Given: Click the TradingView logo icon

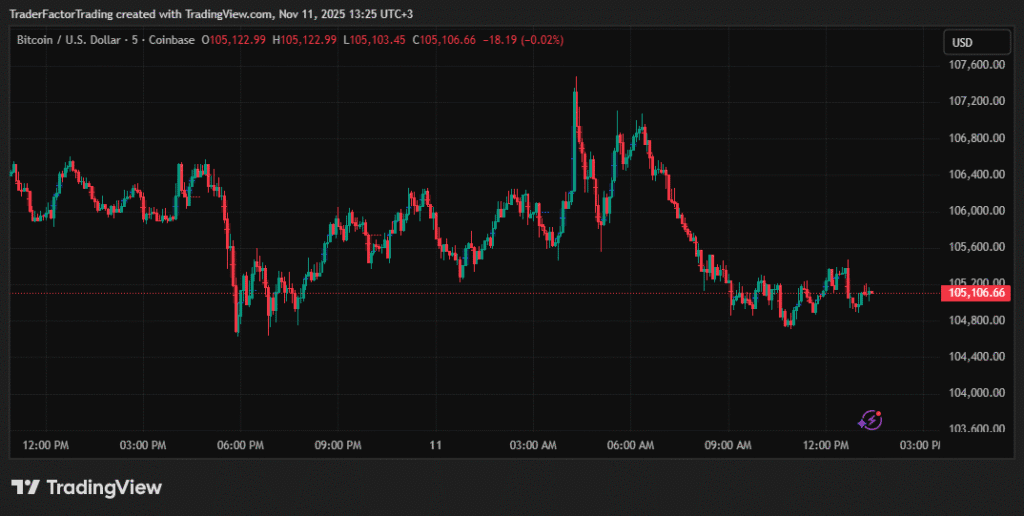Looking at the screenshot, I should 25,487.
